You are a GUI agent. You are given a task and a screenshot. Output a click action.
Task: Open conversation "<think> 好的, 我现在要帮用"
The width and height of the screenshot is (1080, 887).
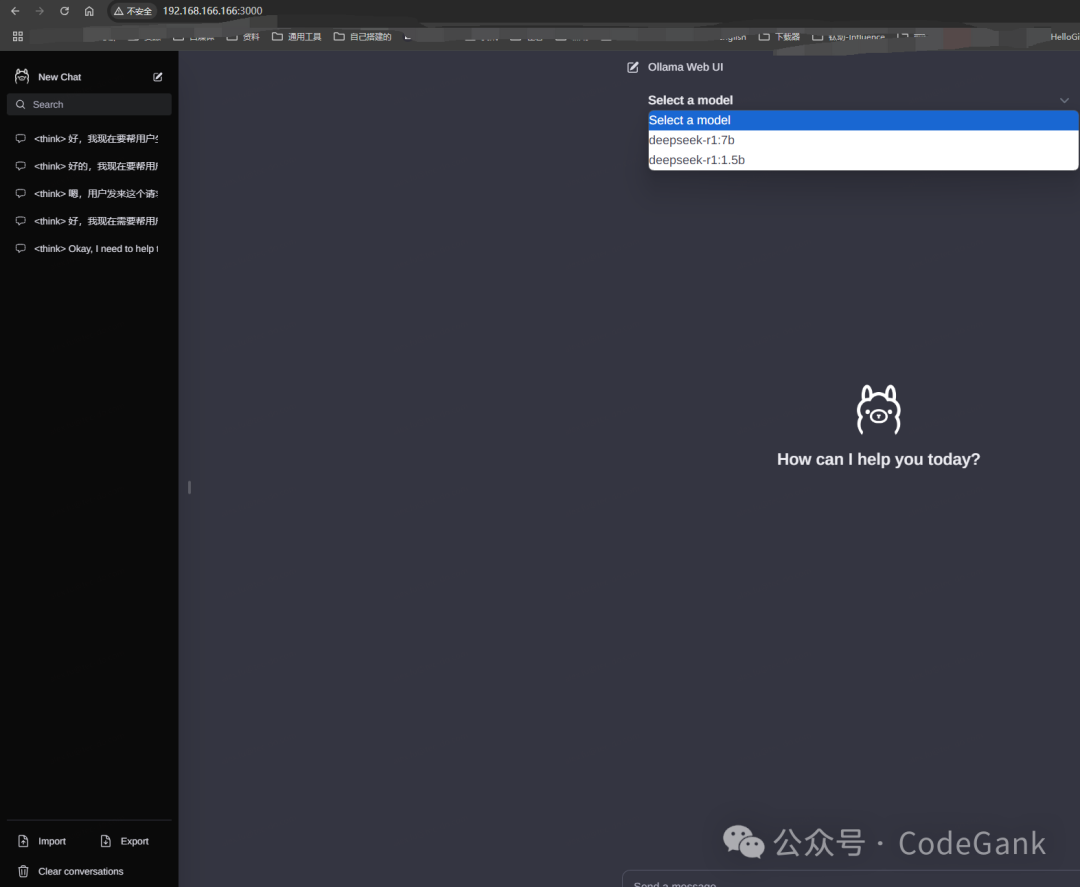90,166
